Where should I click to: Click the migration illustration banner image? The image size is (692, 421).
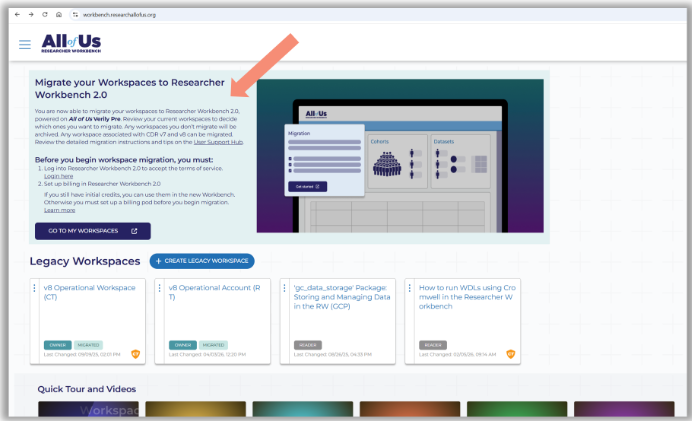(x=400, y=156)
